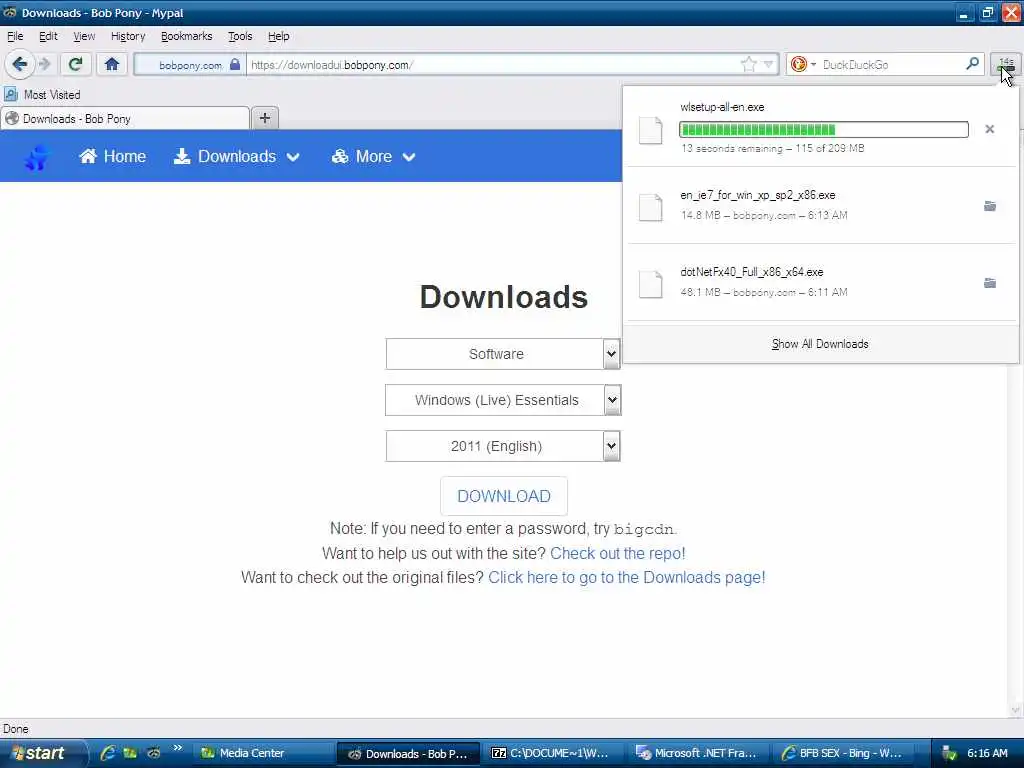Open a new tab with the plus button
Screen dimensions: 1024x768
click(264, 118)
